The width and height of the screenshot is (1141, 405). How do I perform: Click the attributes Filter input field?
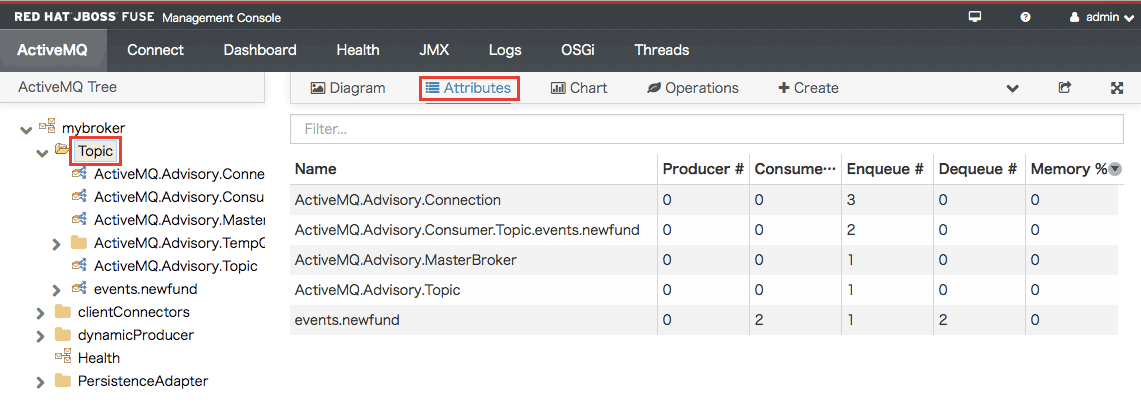tap(707, 129)
